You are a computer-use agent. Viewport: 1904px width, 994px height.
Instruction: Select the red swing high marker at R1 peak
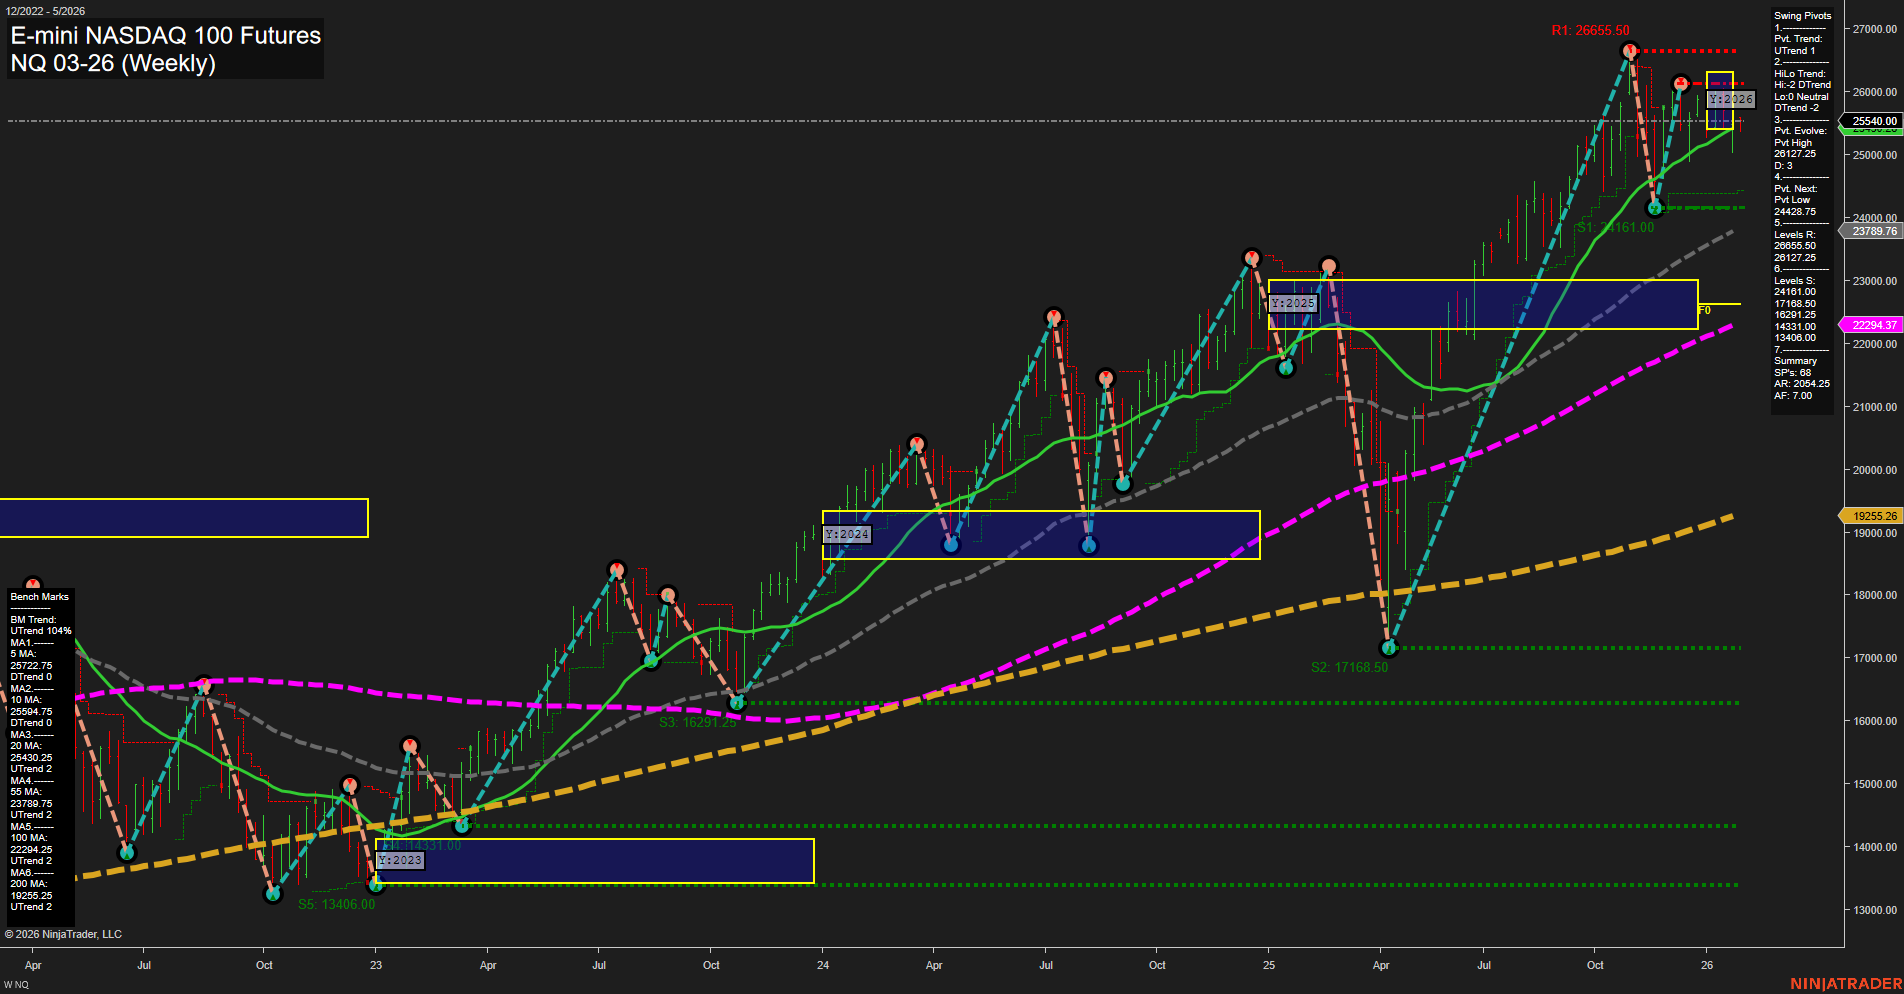point(1630,48)
